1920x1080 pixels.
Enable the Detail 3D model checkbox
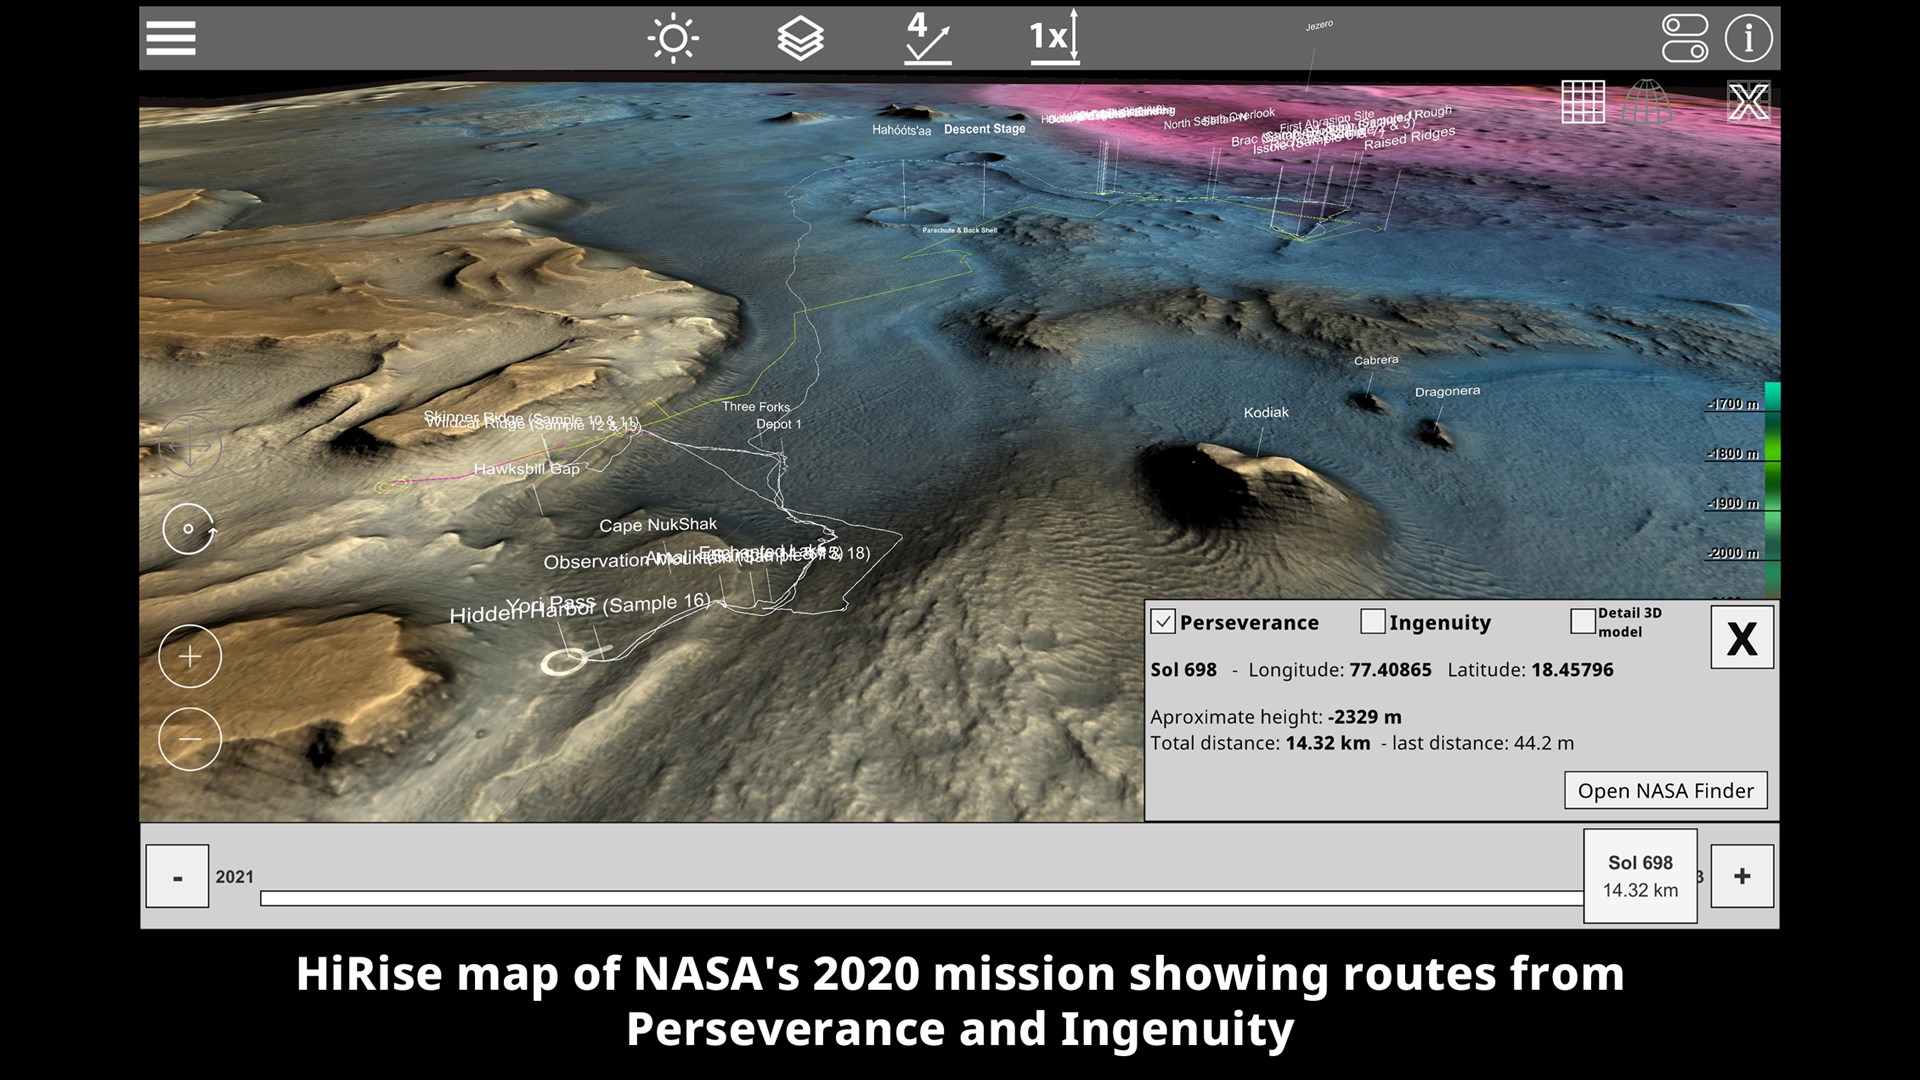[x=1582, y=621]
